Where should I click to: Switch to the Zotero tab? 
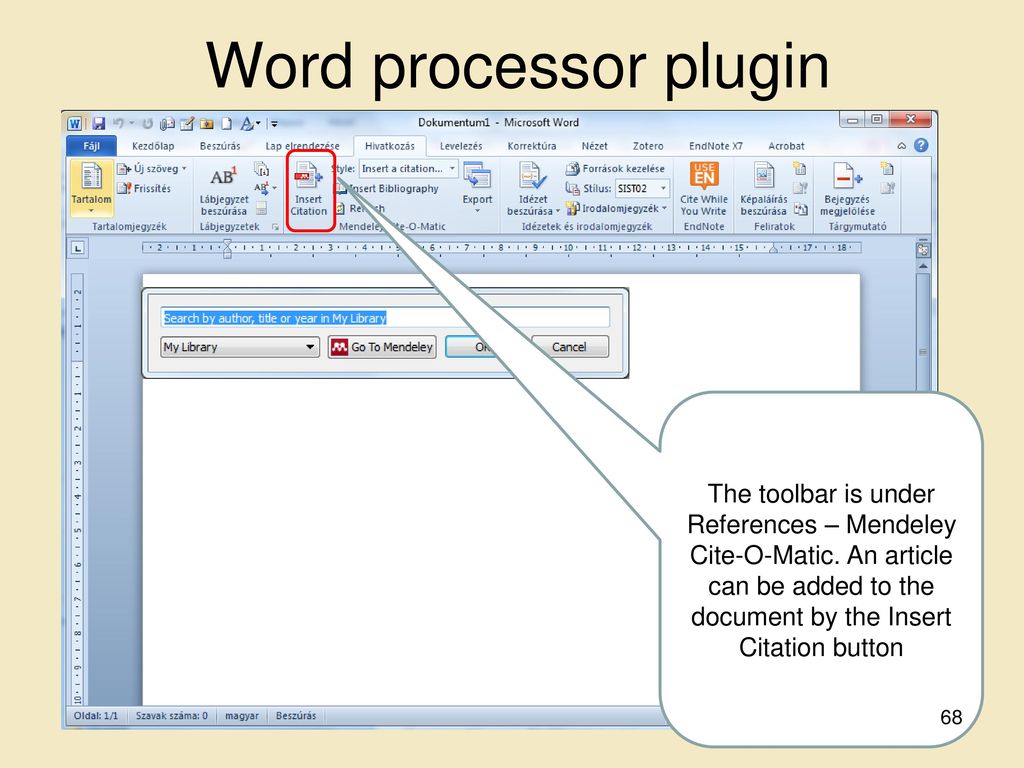(648, 146)
